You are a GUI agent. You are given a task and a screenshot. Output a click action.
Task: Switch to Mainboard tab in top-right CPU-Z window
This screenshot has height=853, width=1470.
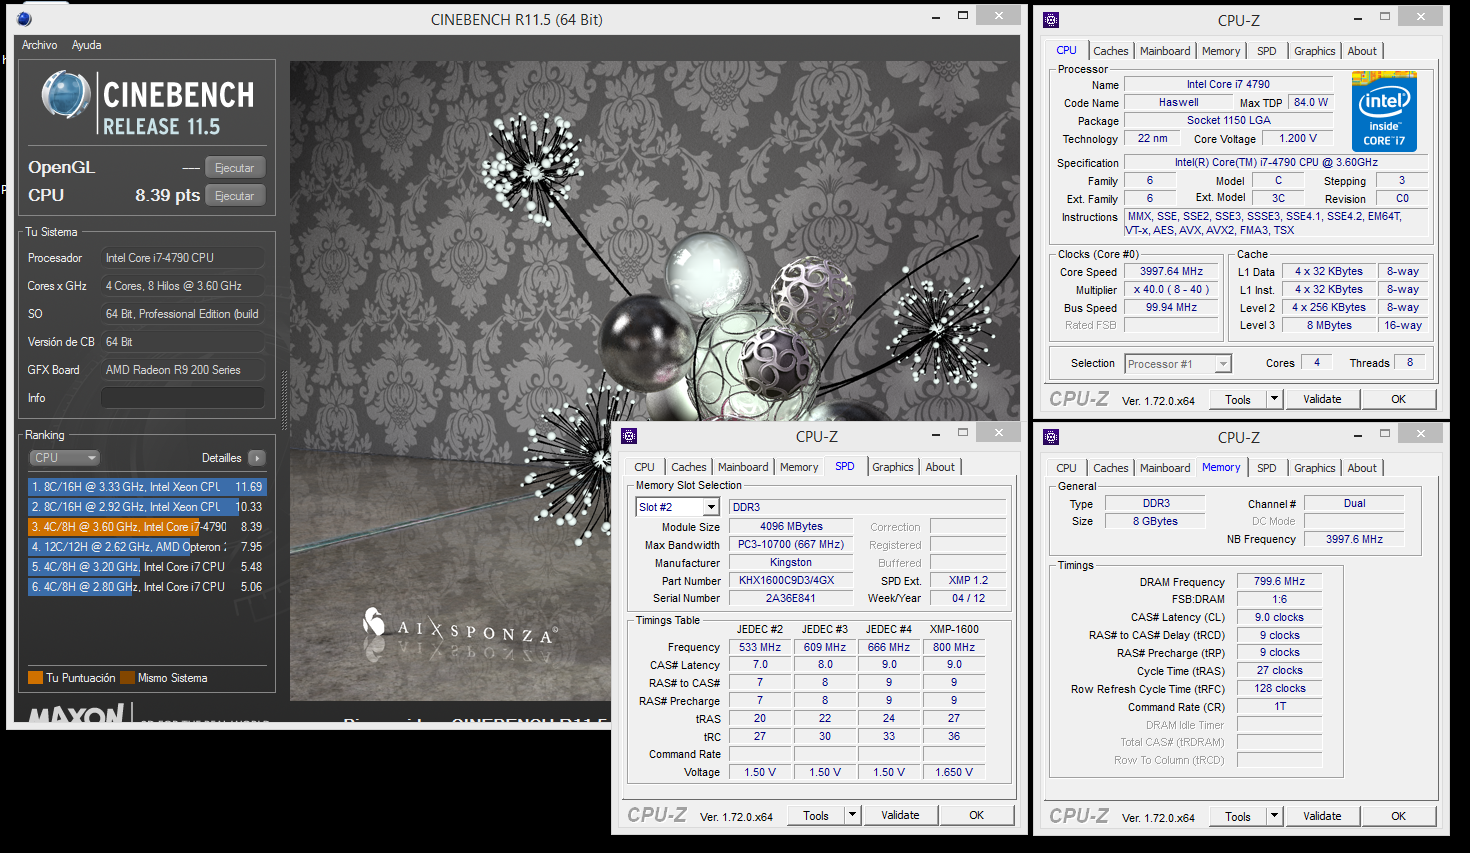pos(1165,51)
